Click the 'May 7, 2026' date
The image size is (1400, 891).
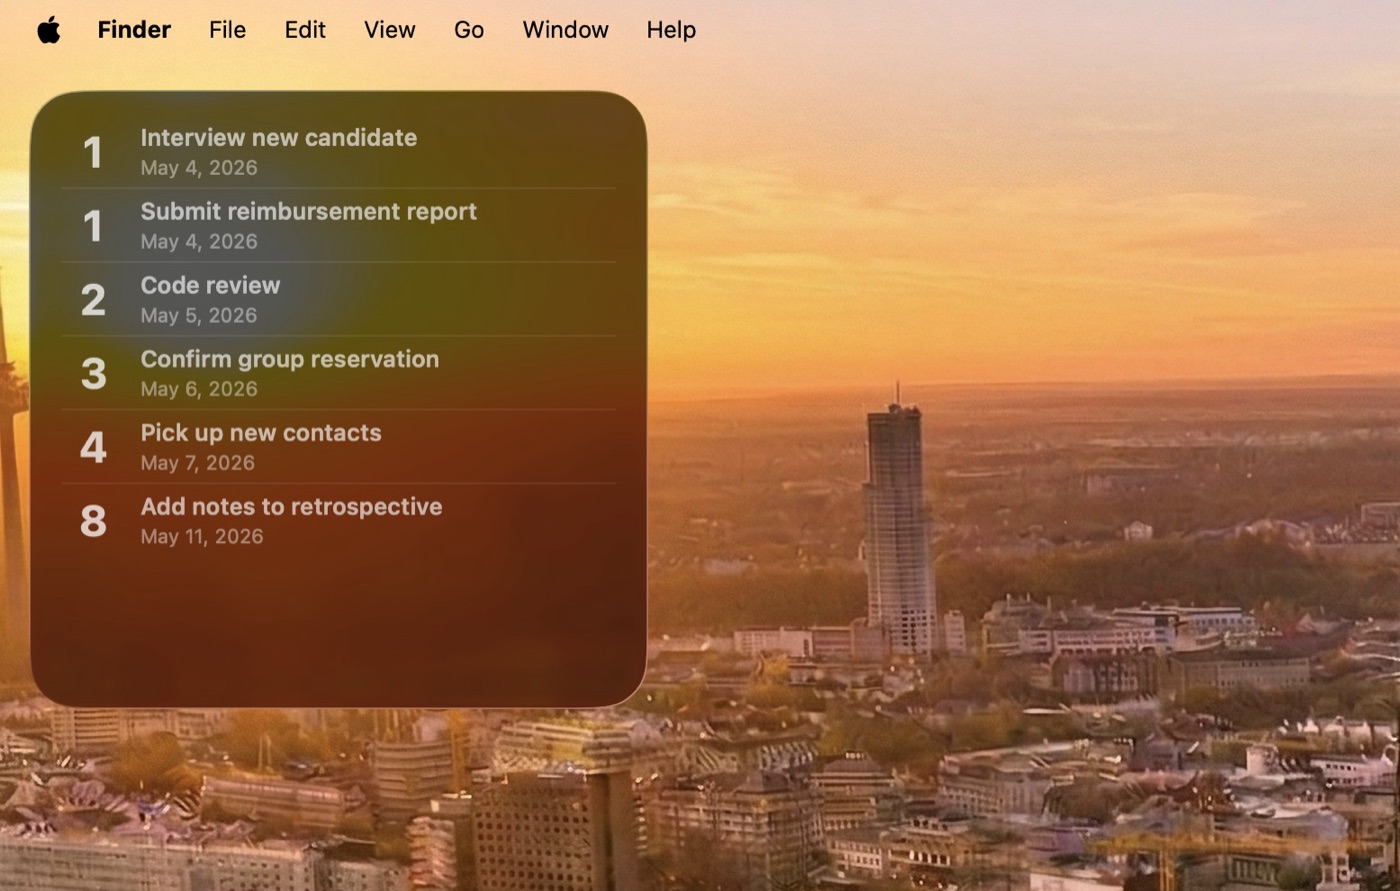[x=198, y=463]
